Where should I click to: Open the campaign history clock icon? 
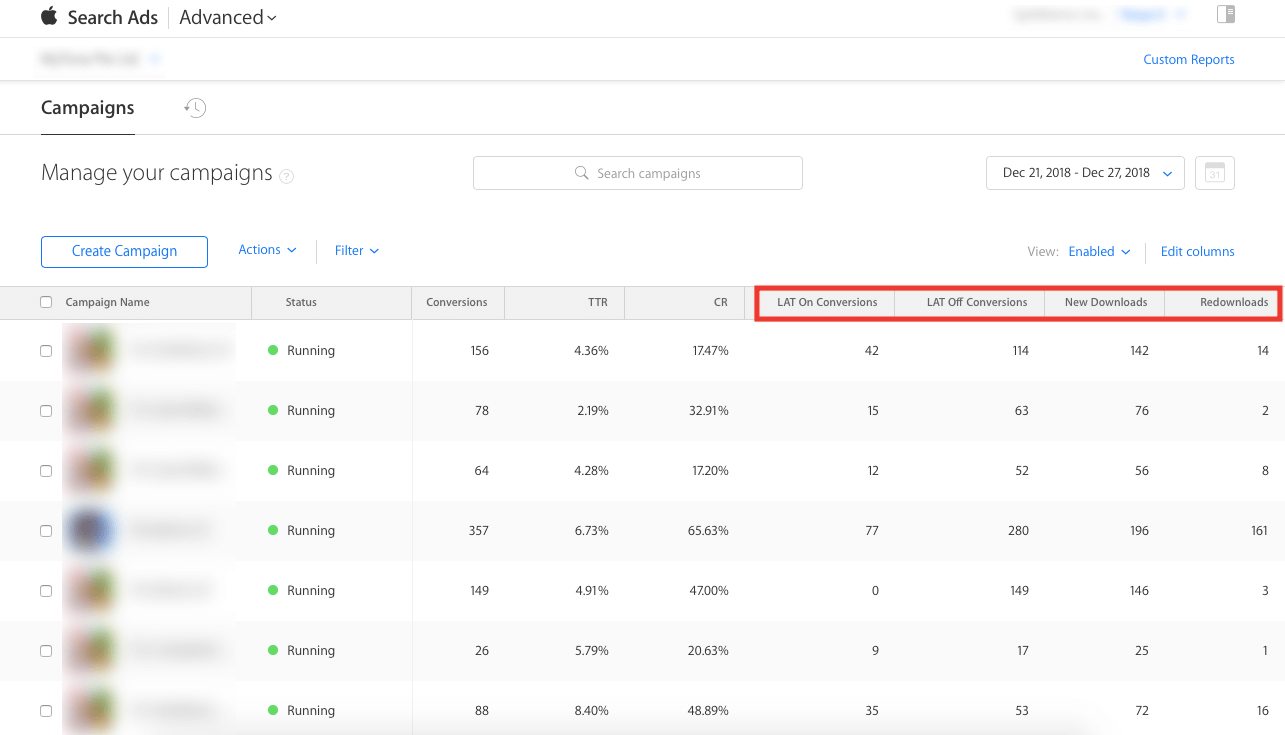195,108
